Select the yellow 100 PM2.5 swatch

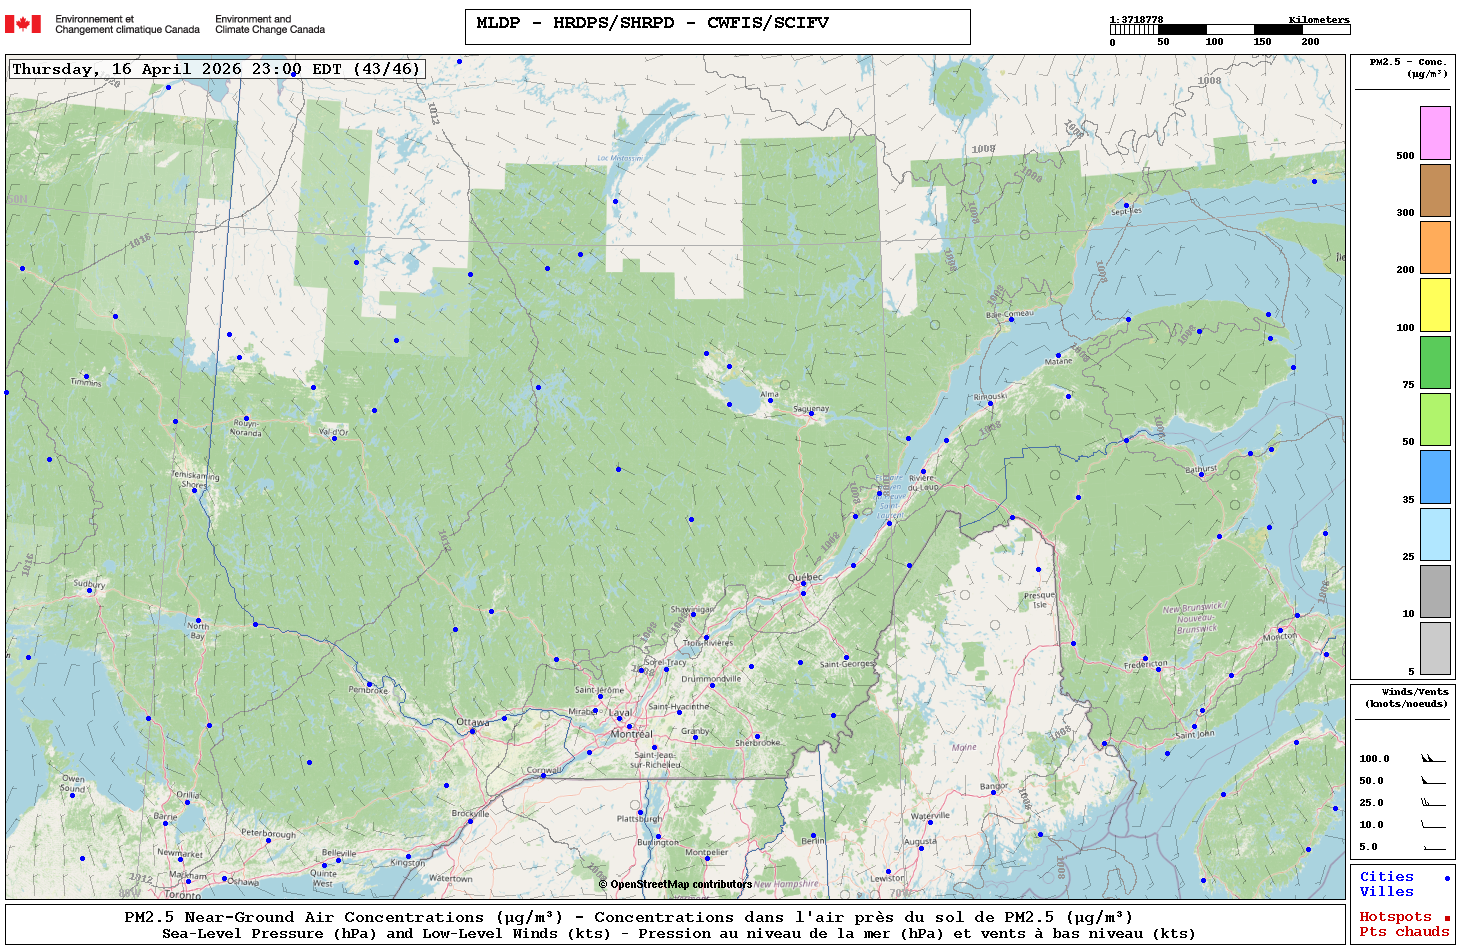[1435, 305]
